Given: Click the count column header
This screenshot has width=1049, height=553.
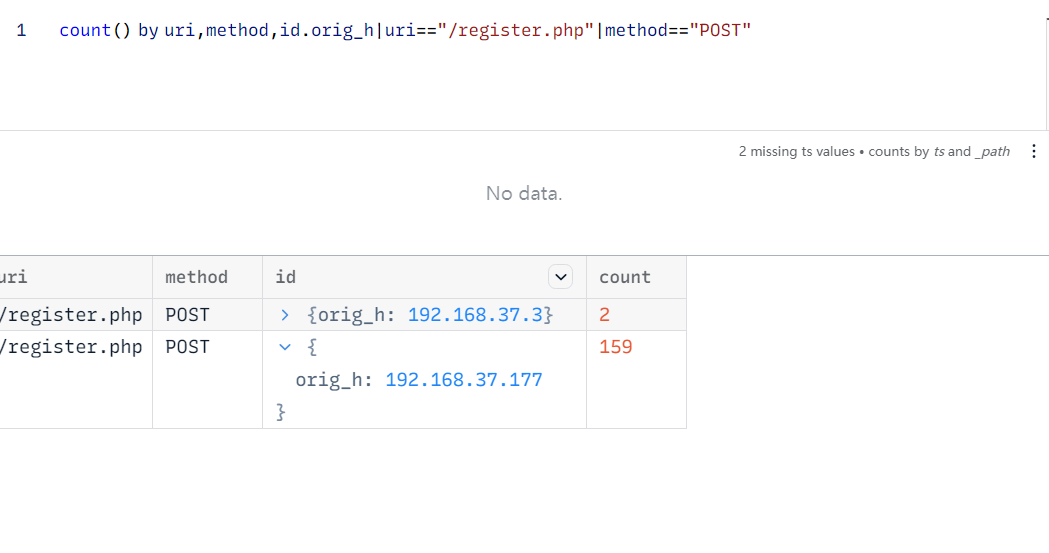Looking at the screenshot, I should click(625, 277).
